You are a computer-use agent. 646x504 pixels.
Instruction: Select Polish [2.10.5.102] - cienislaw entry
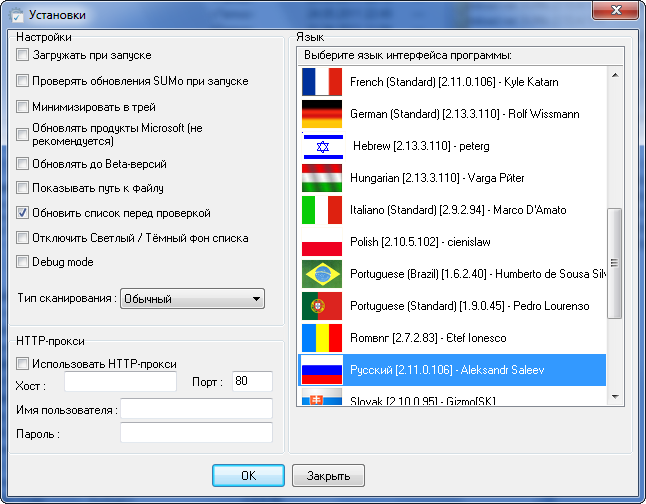(x=452, y=242)
